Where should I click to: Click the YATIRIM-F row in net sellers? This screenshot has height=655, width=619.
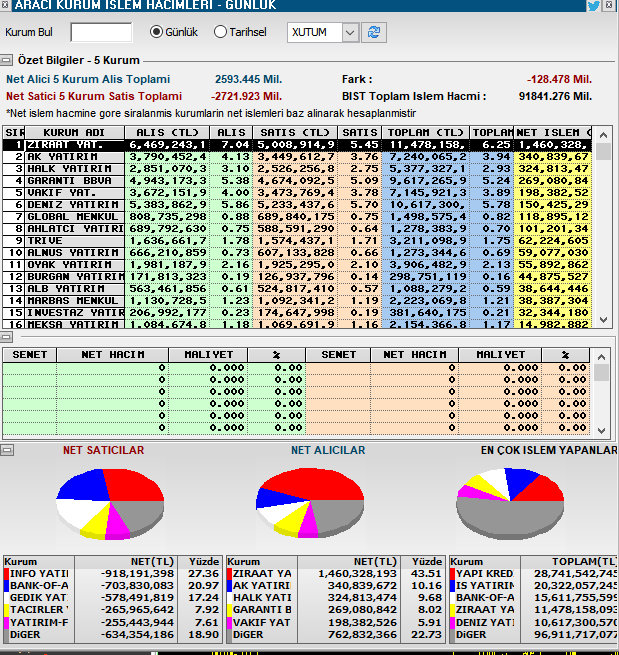coord(112,622)
